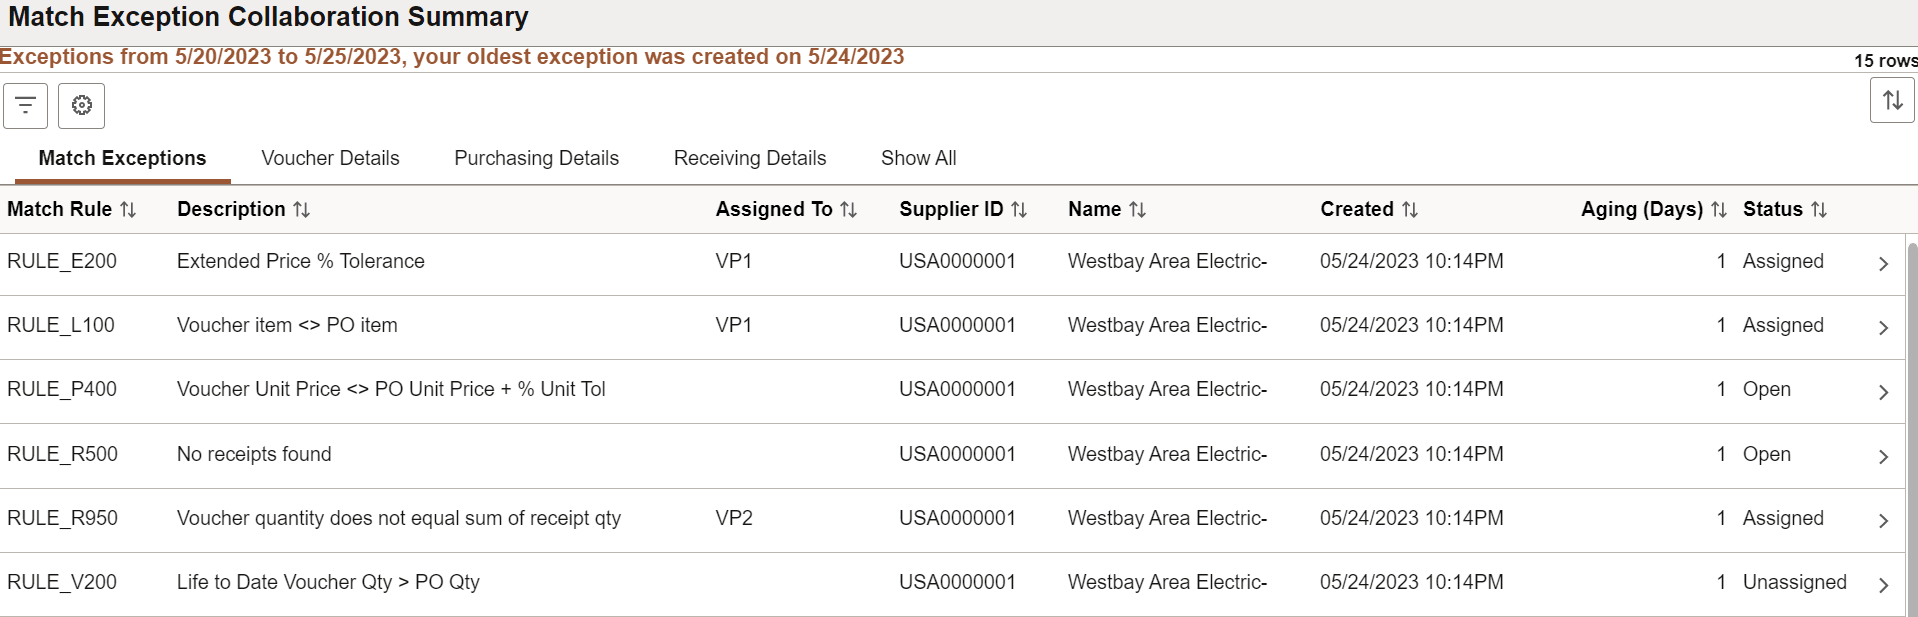Open the grid settings gear icon
The image size is (1918, 617).
click(82, 105)
